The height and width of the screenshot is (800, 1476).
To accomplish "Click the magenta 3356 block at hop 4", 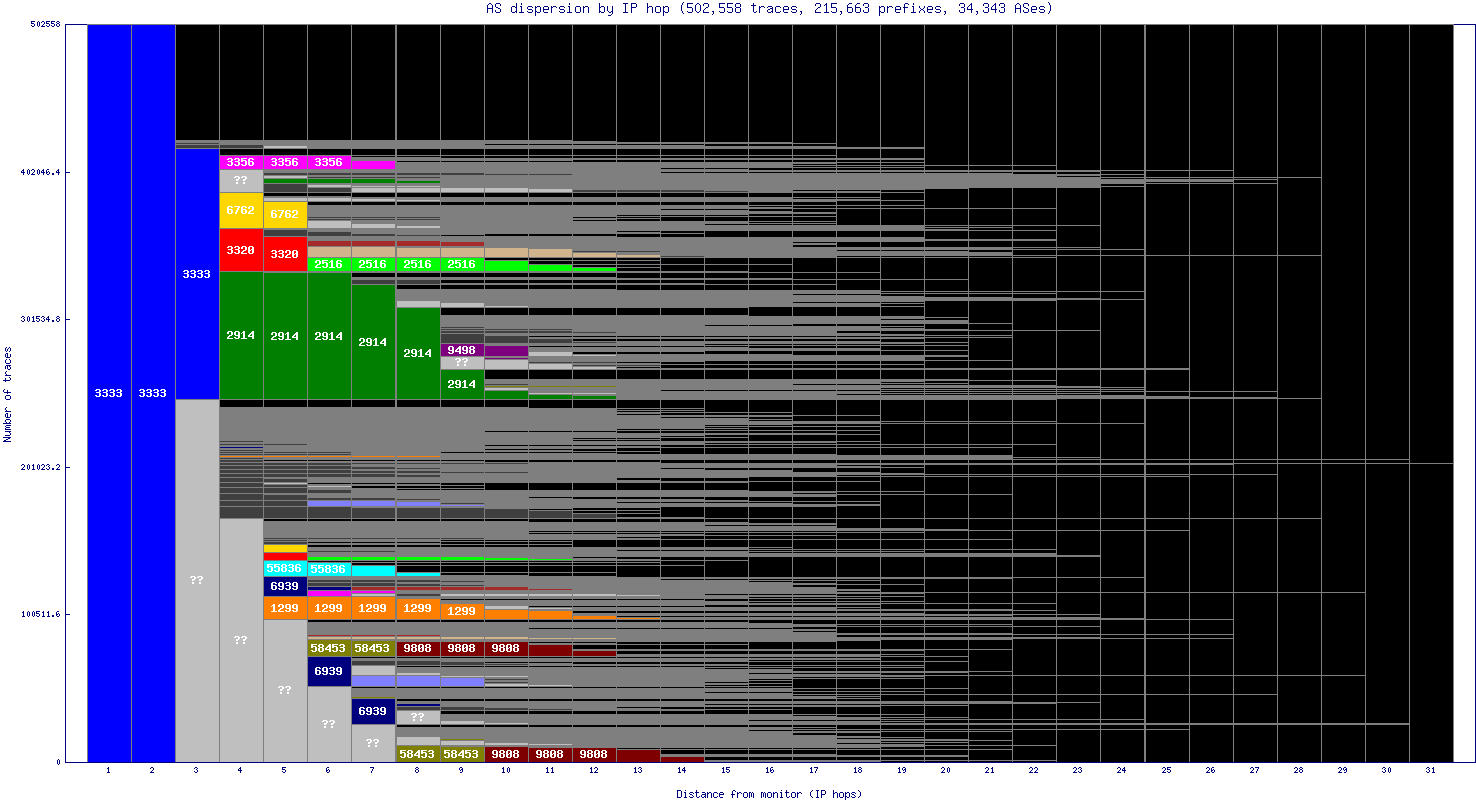I will tap(241, 162).
